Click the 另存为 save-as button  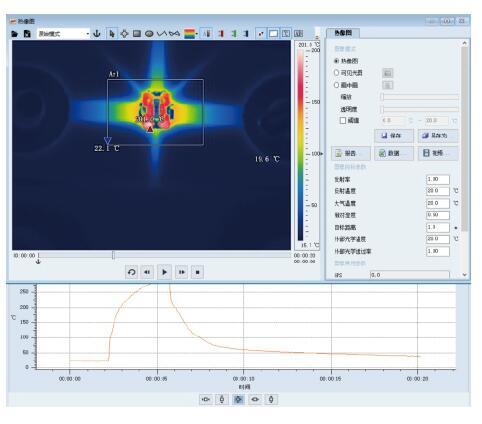point(438,136)
